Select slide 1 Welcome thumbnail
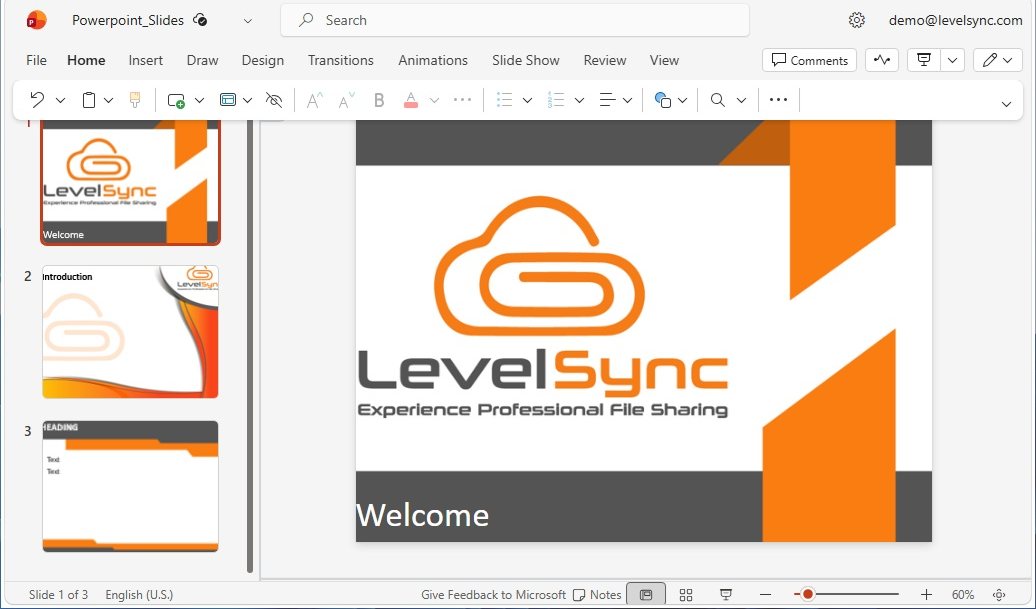1036x609 pixels. pyautogui.click(x=130, y=182)
